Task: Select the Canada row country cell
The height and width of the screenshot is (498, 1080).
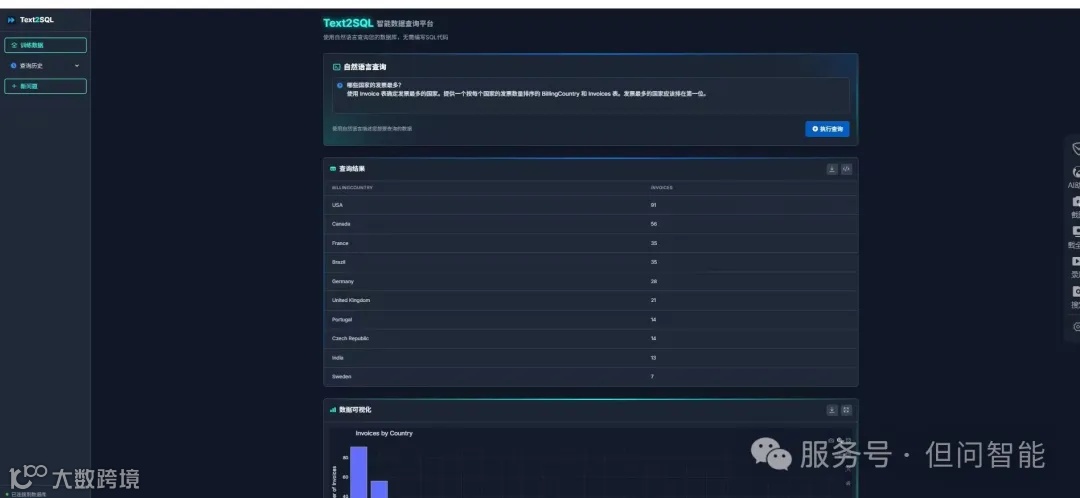Action: (x=341, y=224)
